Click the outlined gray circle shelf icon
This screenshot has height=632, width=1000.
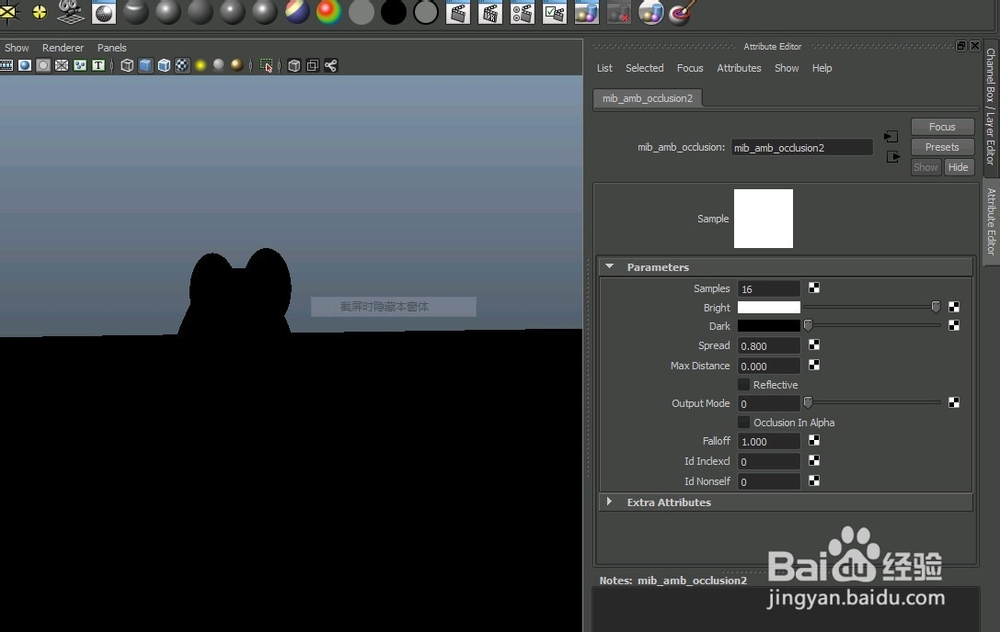click(x=425, y=12)
